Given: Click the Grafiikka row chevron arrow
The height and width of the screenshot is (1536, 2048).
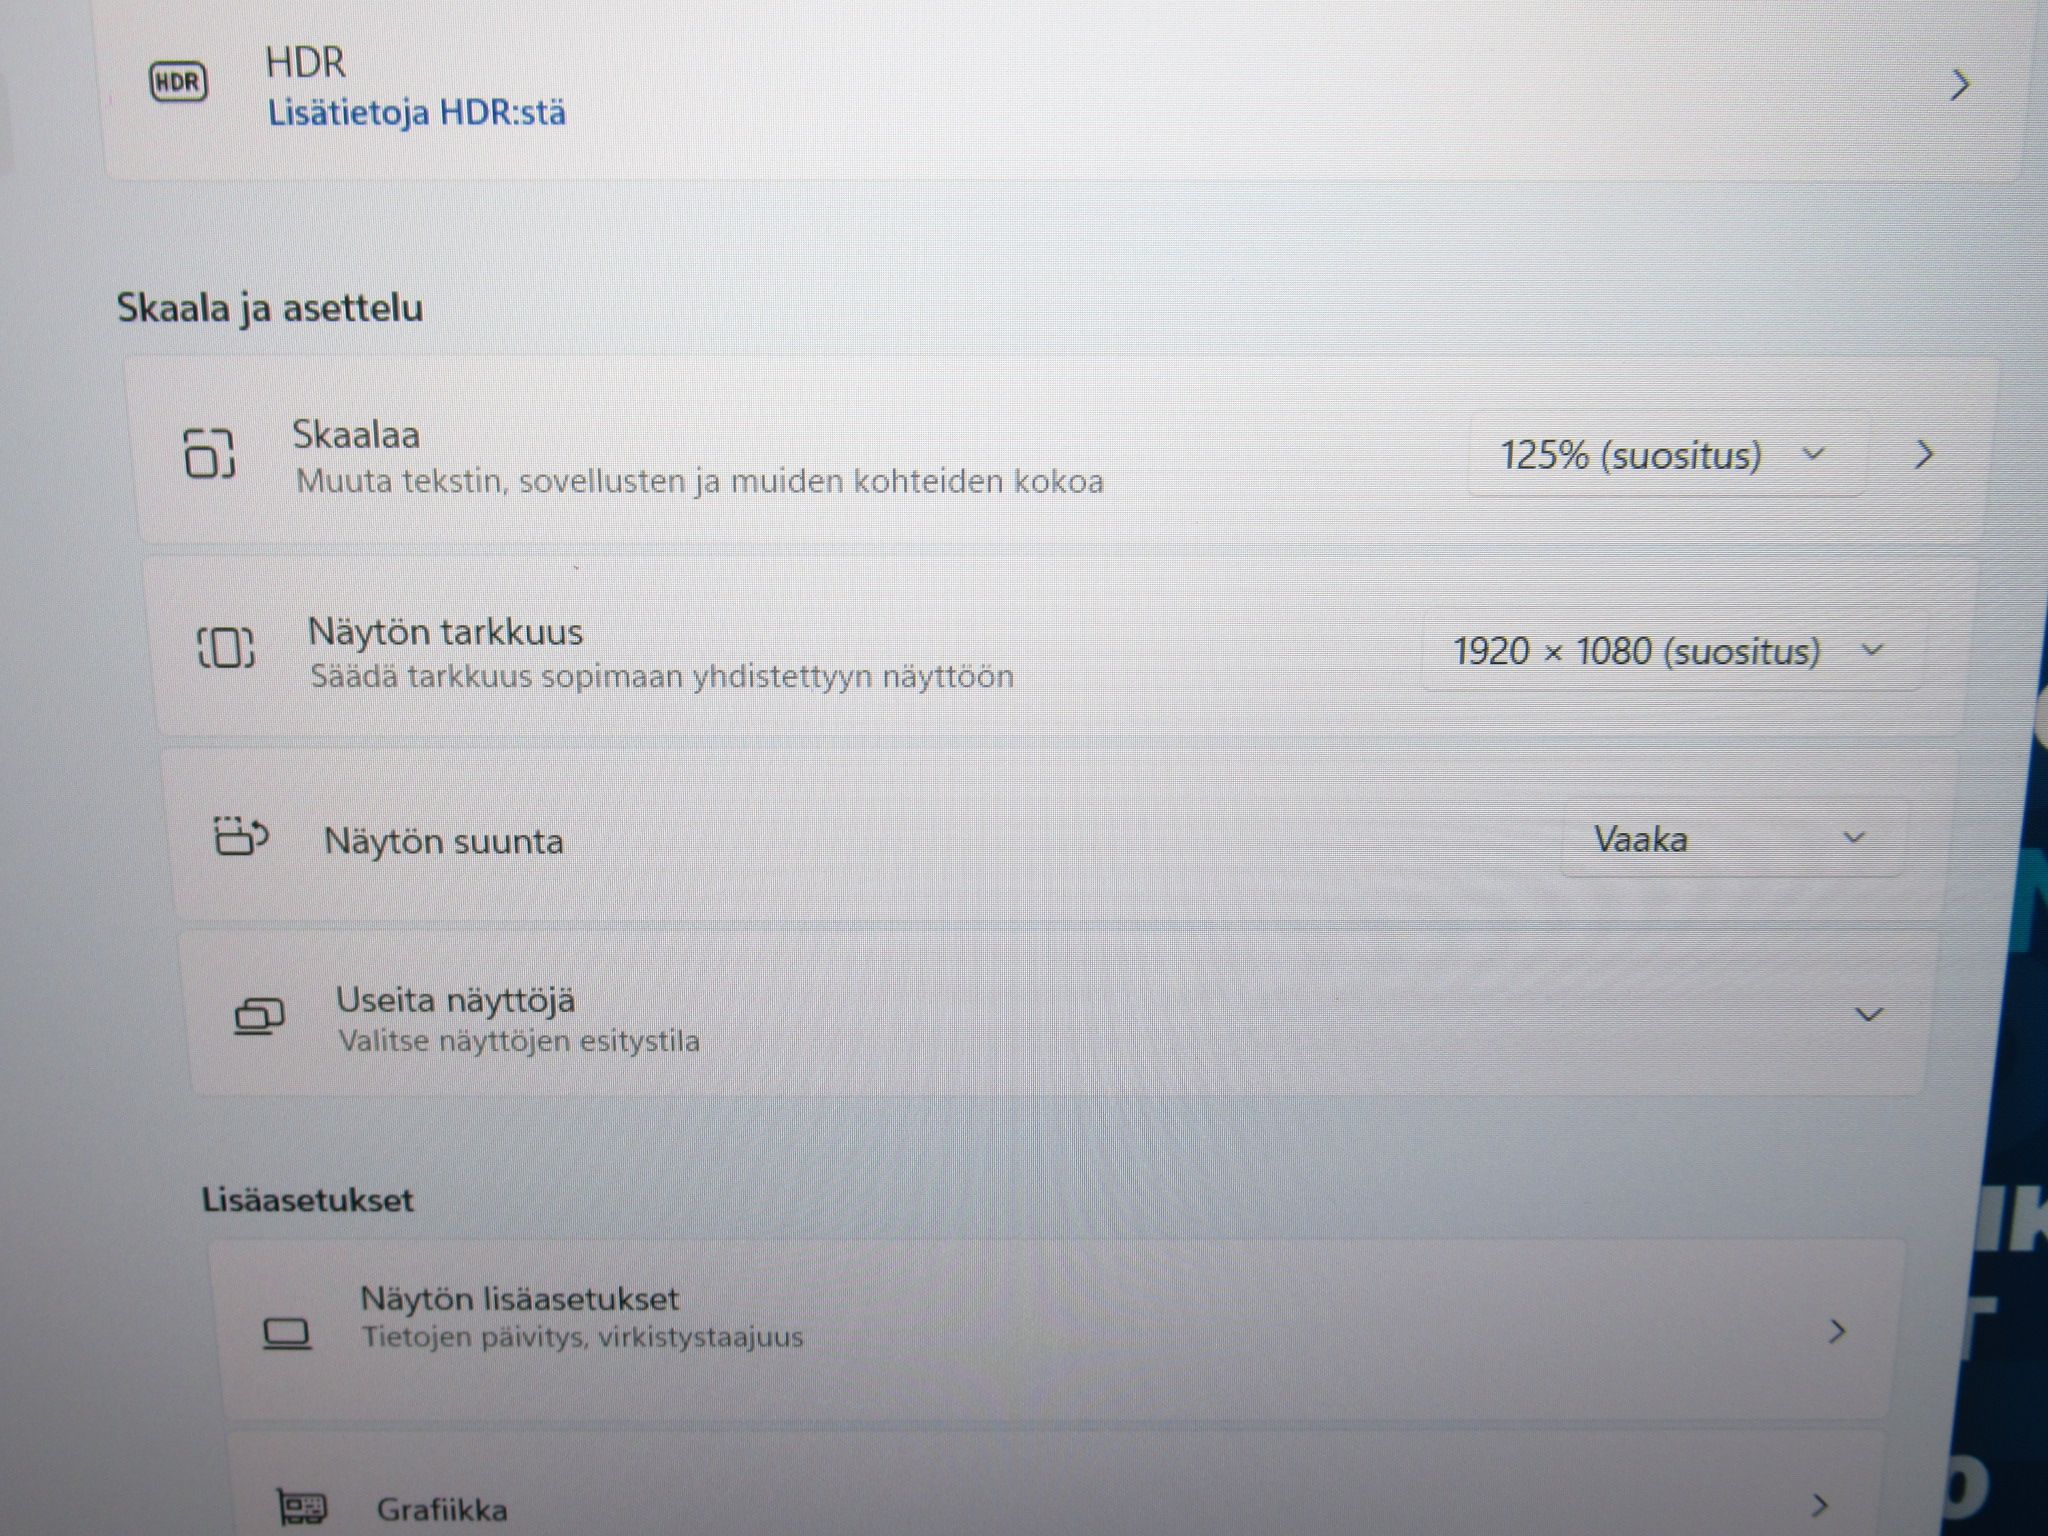Looking at the screenshot, I should point(1820,1504).
